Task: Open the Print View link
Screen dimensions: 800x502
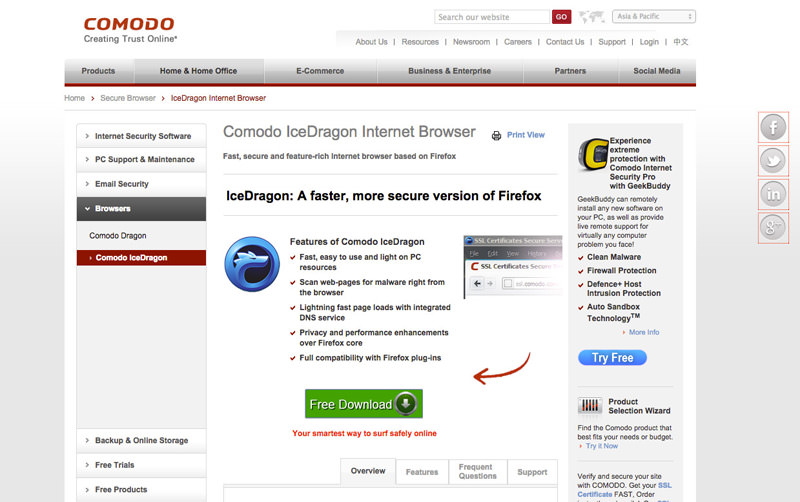Action: [x=526, y=135]
